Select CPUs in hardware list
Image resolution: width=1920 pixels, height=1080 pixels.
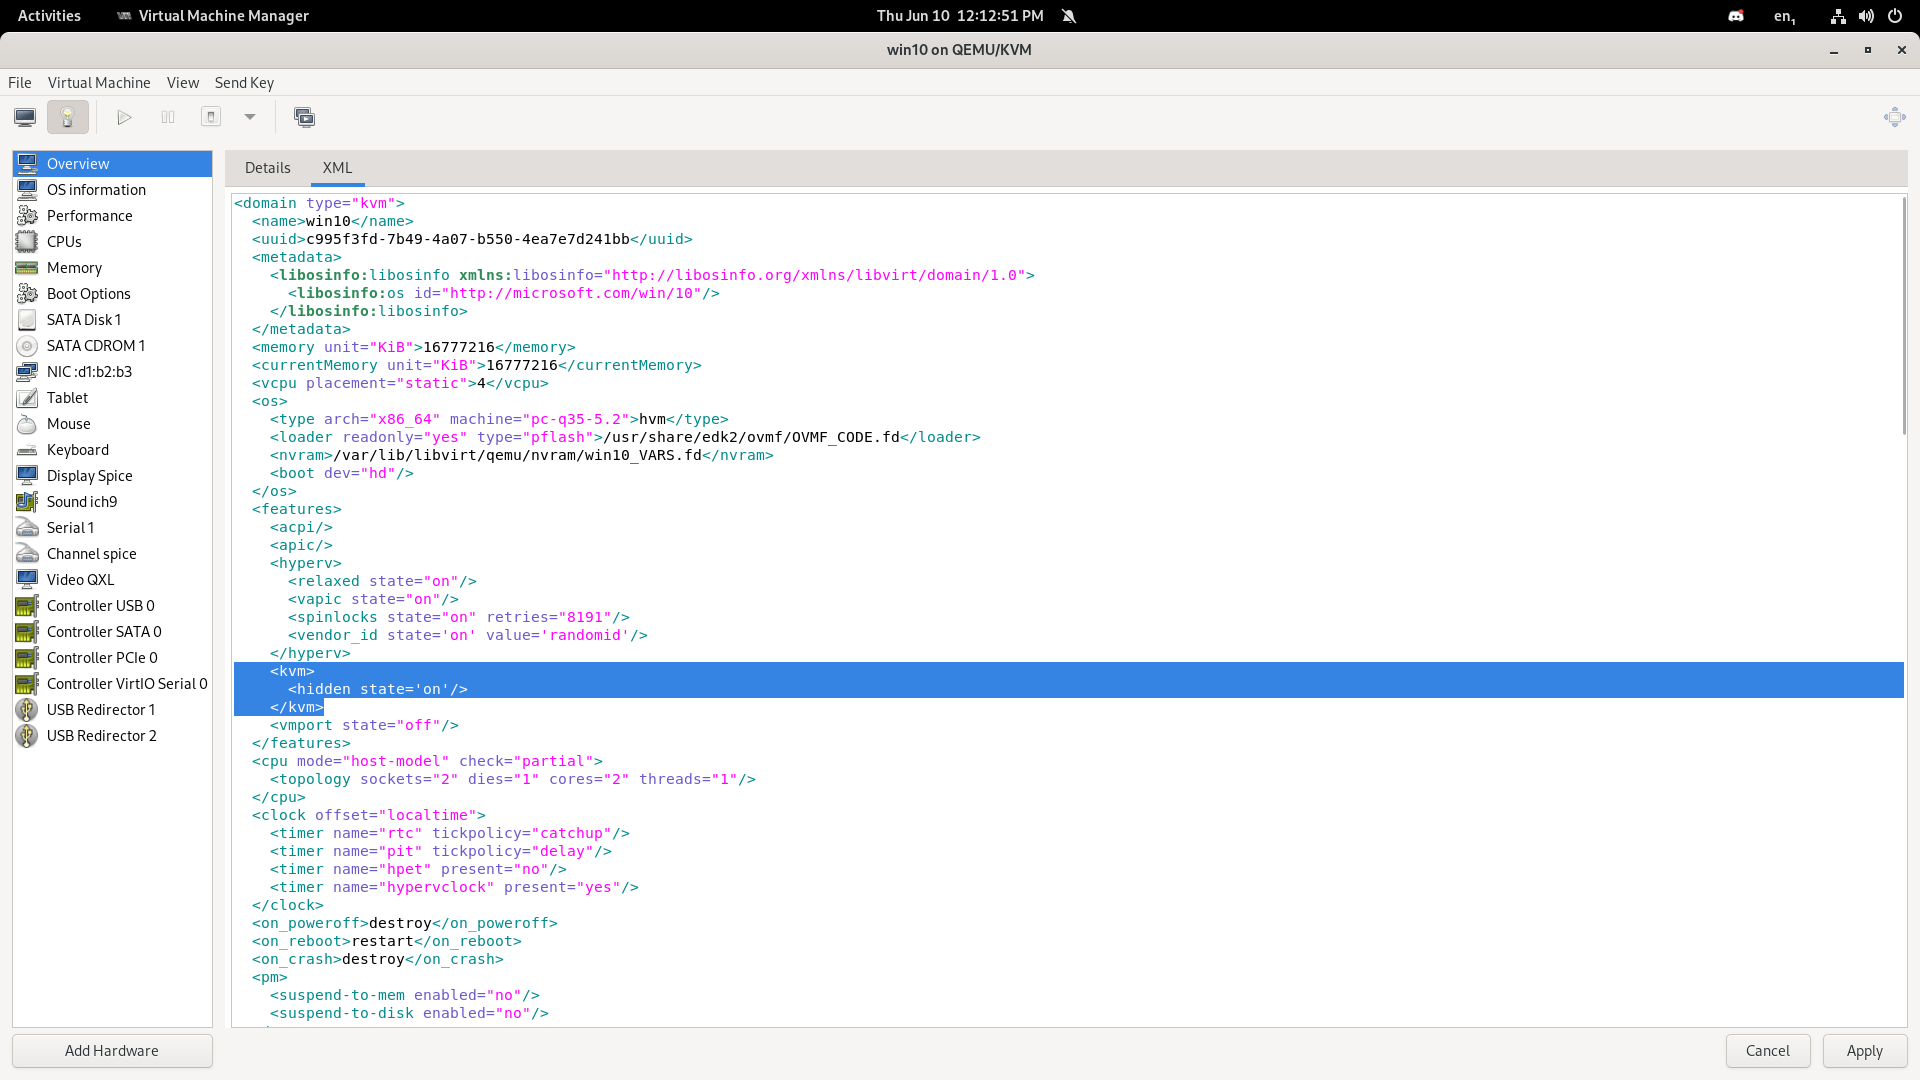64,242
